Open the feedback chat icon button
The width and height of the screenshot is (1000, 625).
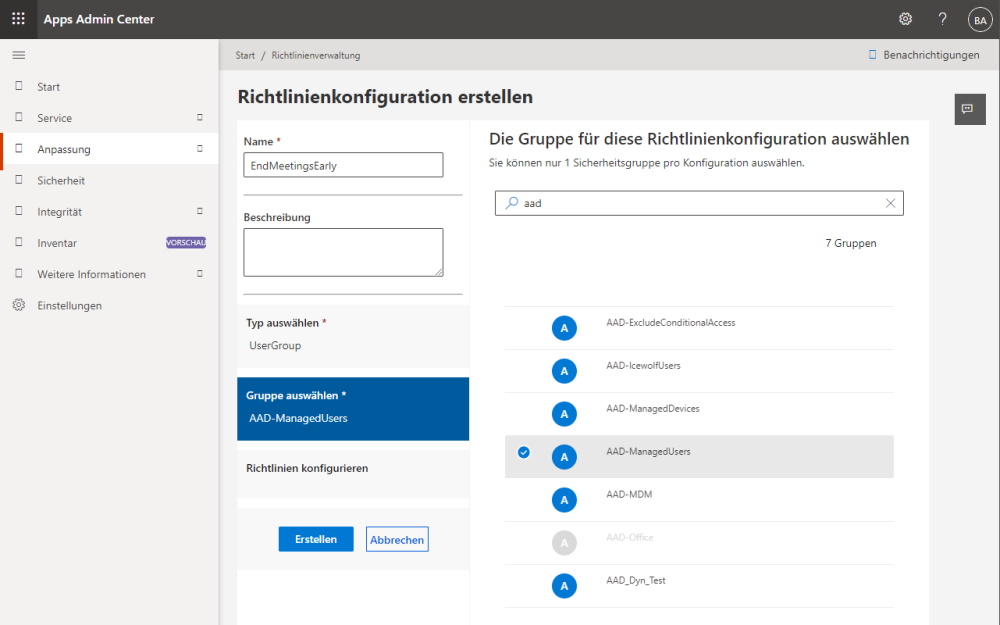coord(970,109)
